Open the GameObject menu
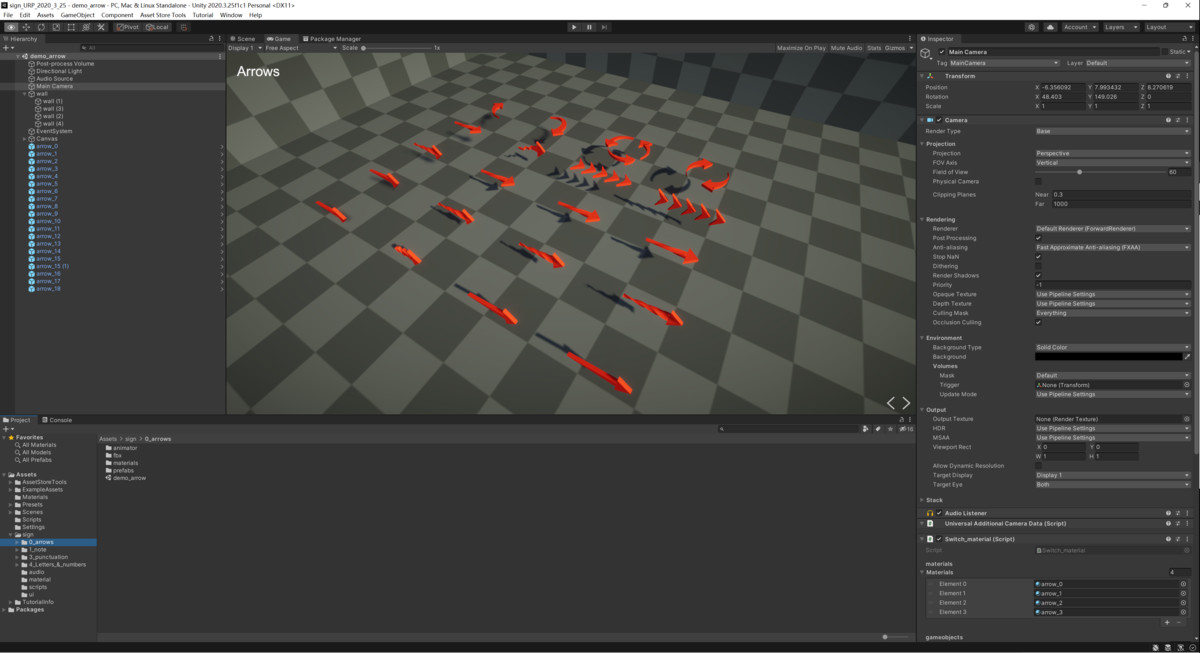The width and height of the screenshot is (1200, 653). click(x=77, y=15)
